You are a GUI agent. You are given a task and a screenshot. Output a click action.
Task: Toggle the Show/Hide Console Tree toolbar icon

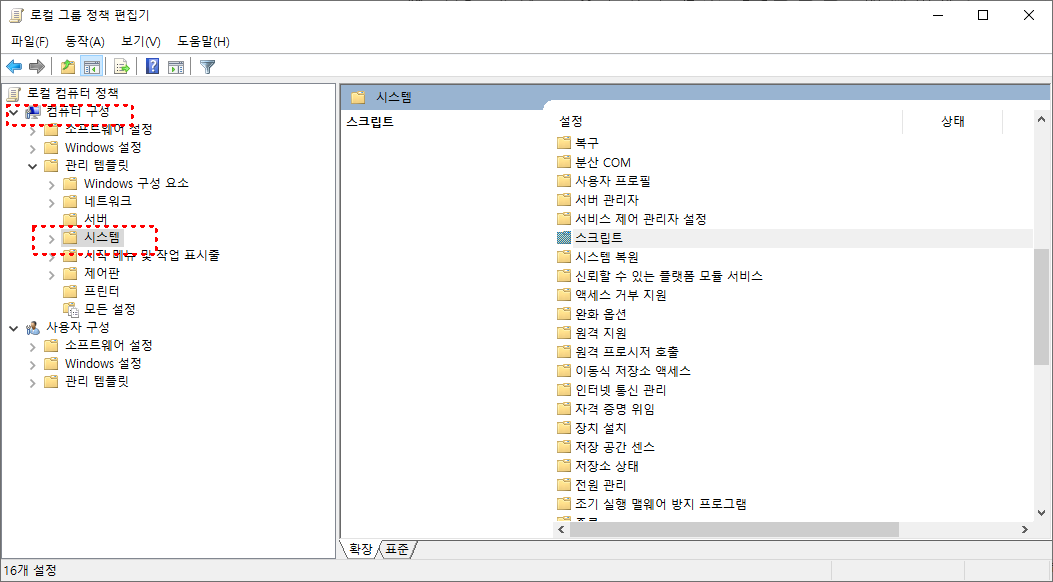tap(92, 67)
